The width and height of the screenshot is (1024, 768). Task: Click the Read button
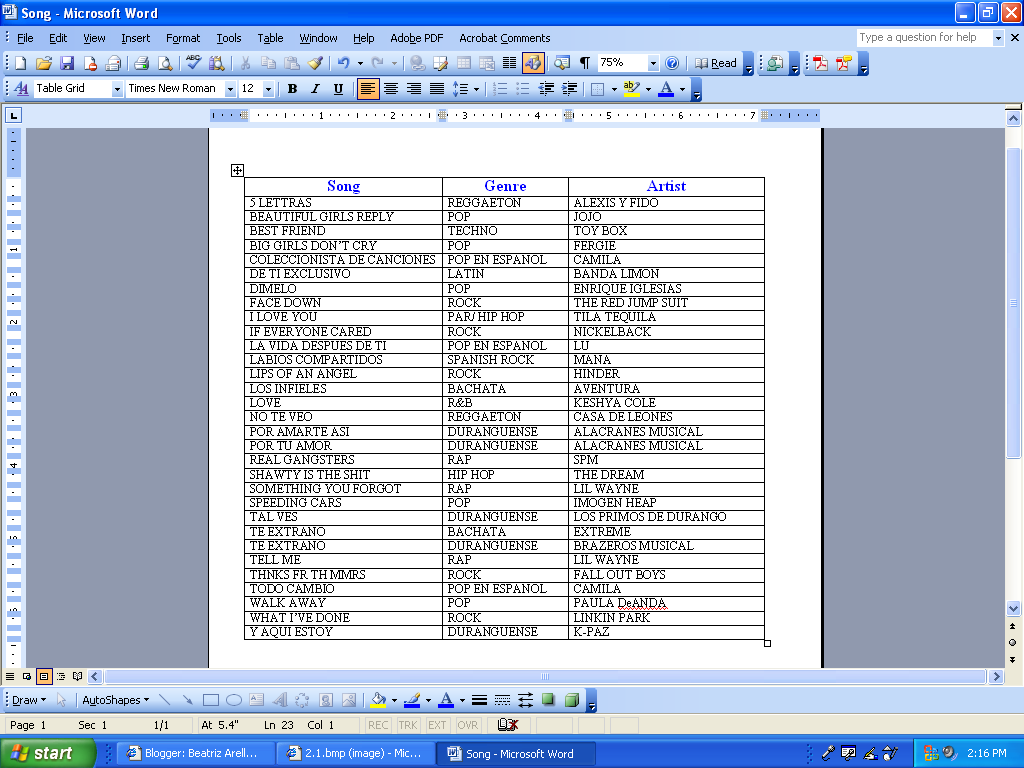pos(716,63)
